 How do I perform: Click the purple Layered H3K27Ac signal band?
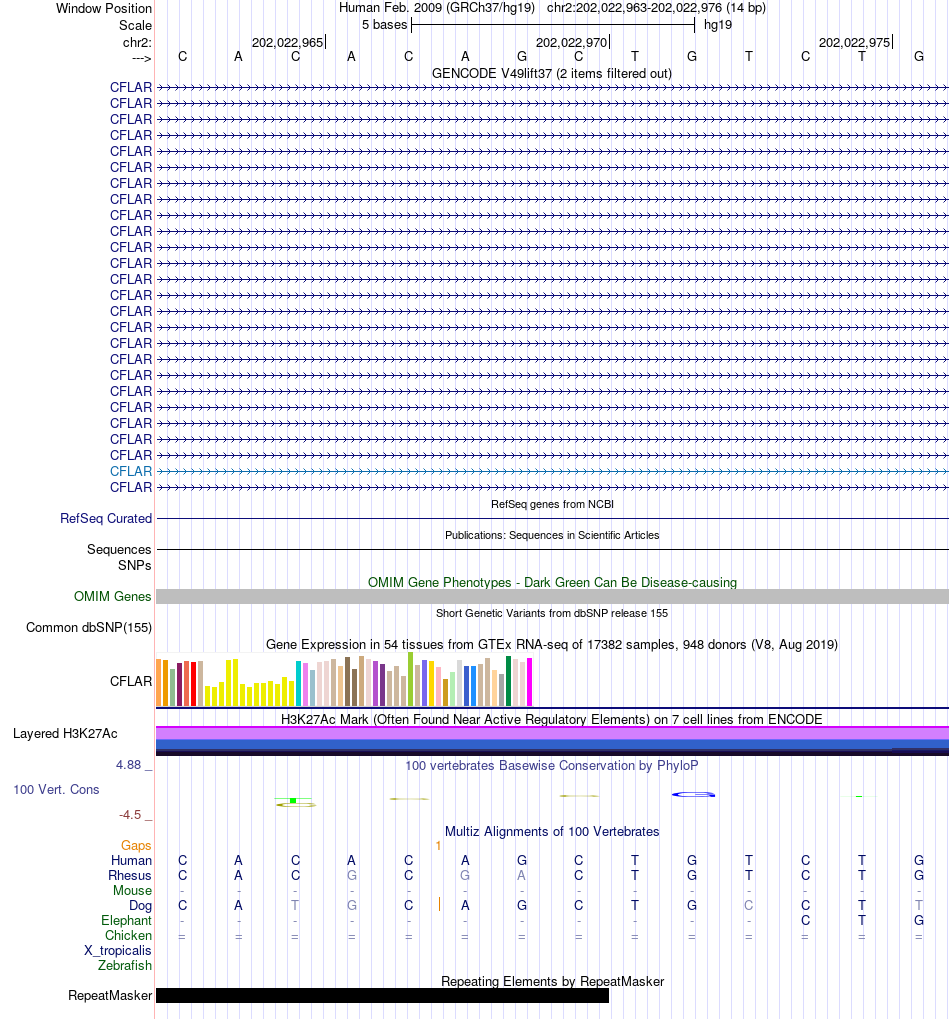pyautogui.click(x=552, y=733)
